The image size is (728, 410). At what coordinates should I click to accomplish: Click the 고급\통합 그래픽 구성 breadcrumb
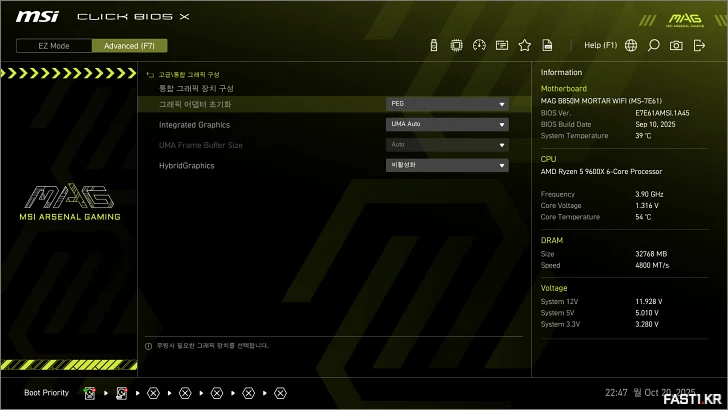(x=189, y=75)
